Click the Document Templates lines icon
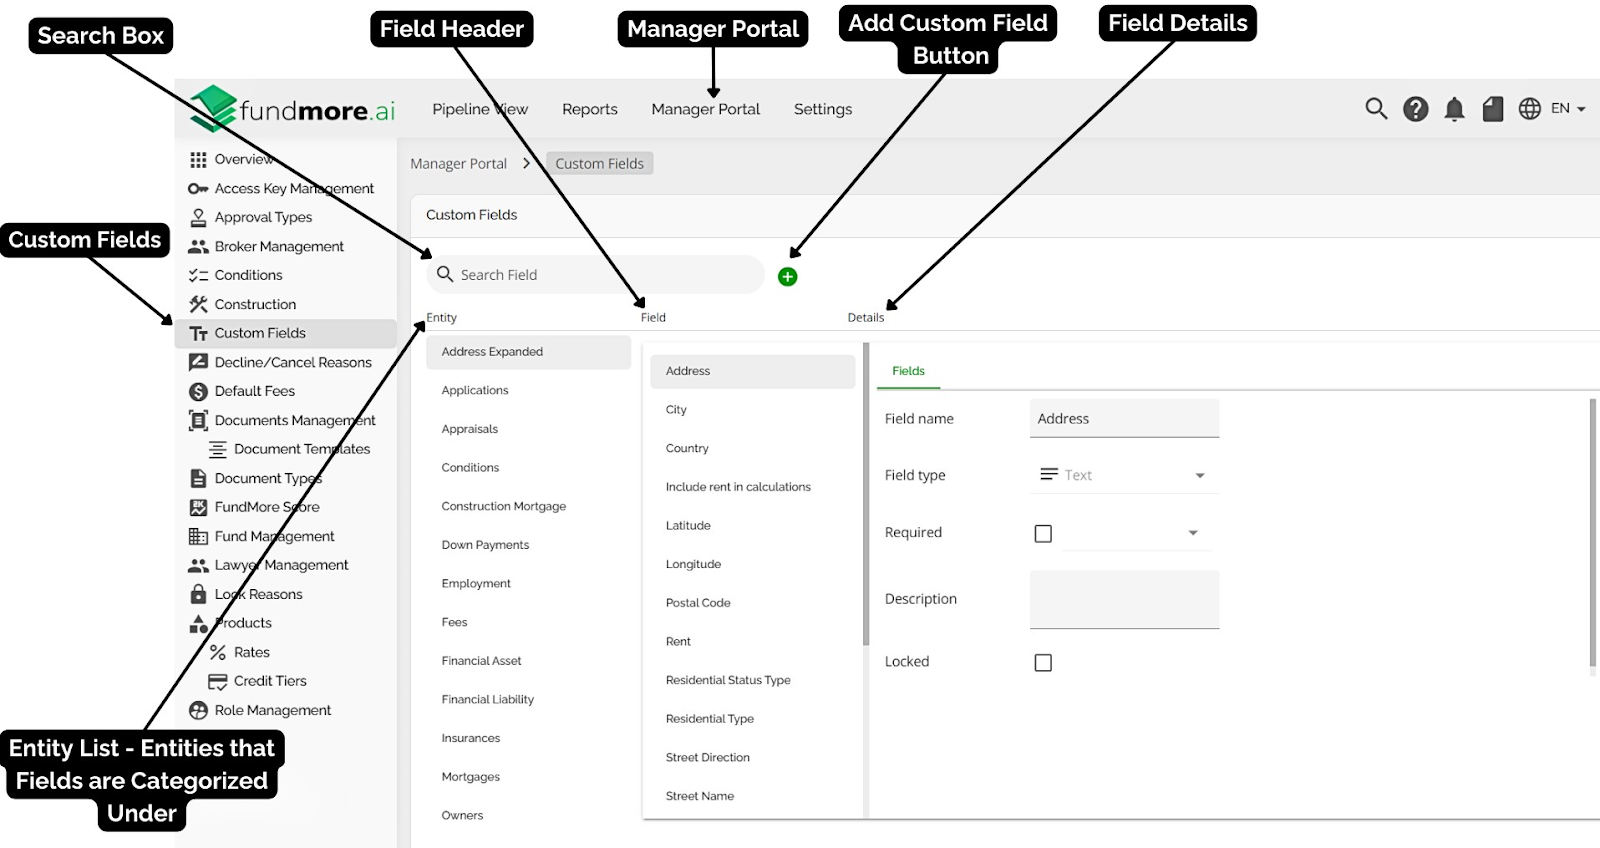Image resolution: width=1600 pixels, height=848 pixels. point(217,449)
